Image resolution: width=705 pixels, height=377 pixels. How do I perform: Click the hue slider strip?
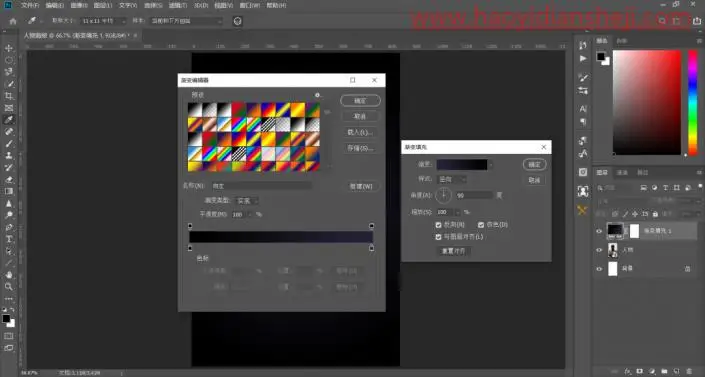coord(693,102)
